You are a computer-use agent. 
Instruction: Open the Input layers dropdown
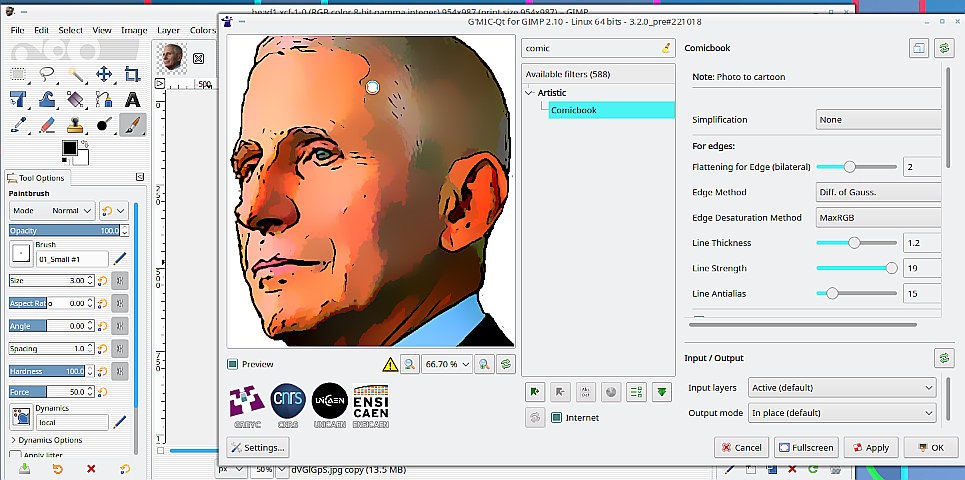pyautogui.click(x=841, y=388)
